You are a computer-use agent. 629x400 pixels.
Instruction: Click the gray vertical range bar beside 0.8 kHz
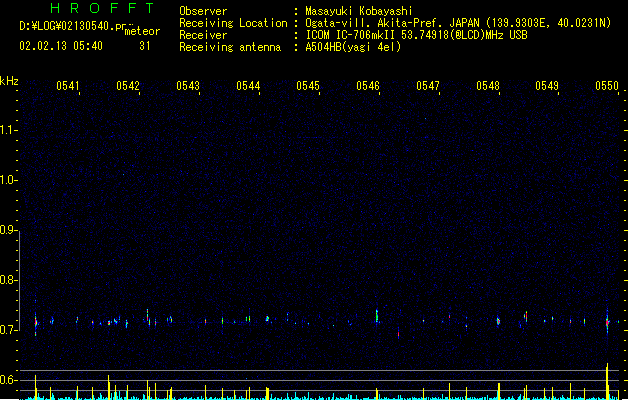coord(19,281)
